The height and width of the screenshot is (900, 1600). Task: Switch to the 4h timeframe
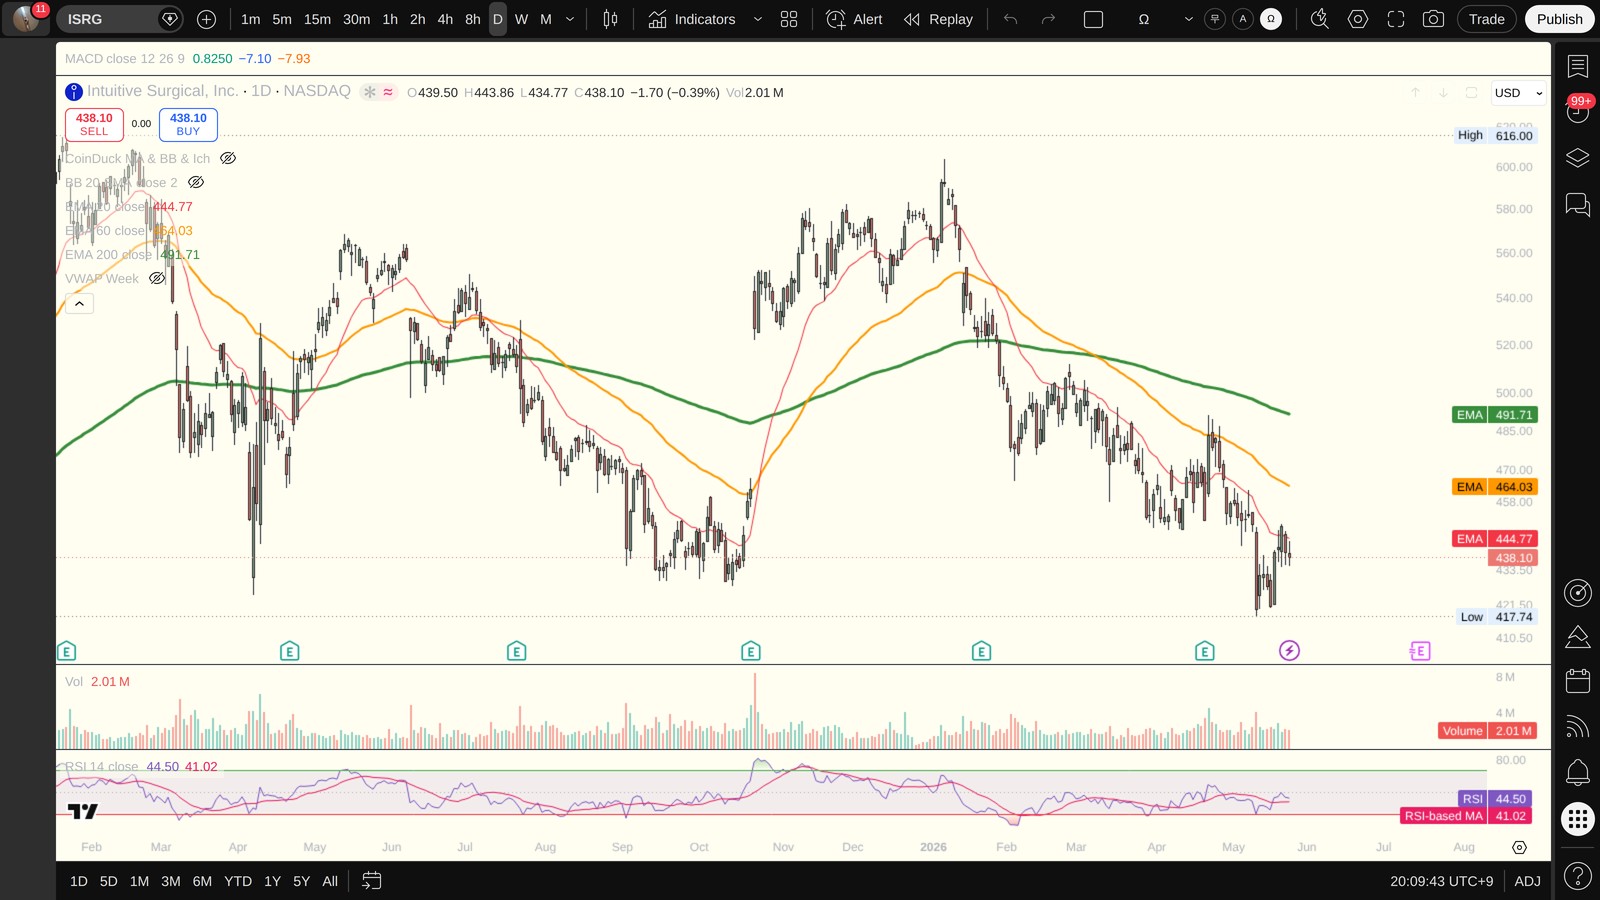[445, 19]
